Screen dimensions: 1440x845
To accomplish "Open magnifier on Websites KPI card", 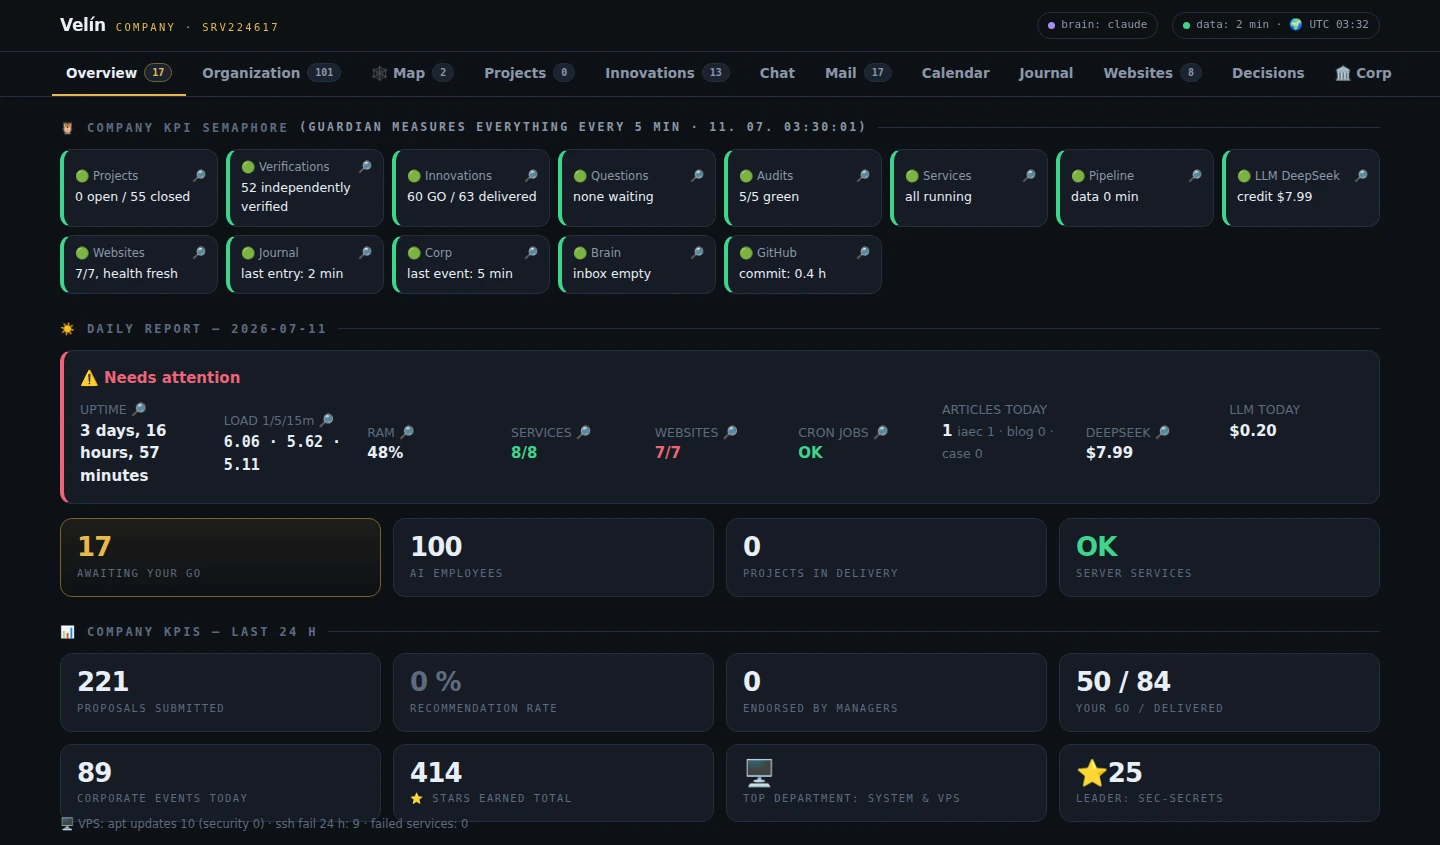I will (199, 252).
